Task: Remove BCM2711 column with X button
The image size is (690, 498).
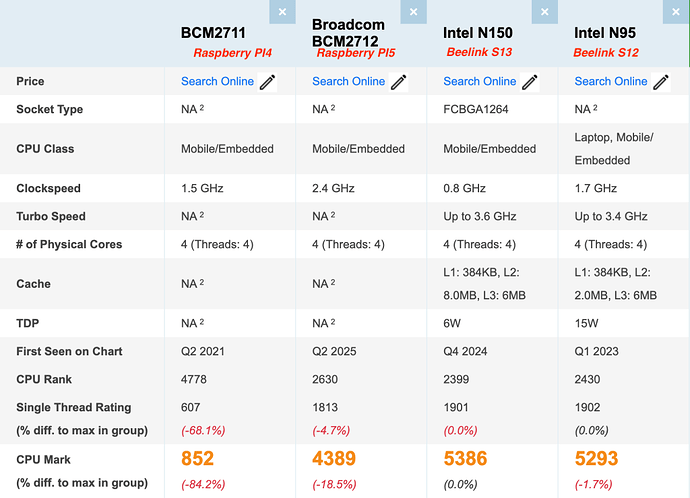Action: (282, 12)
